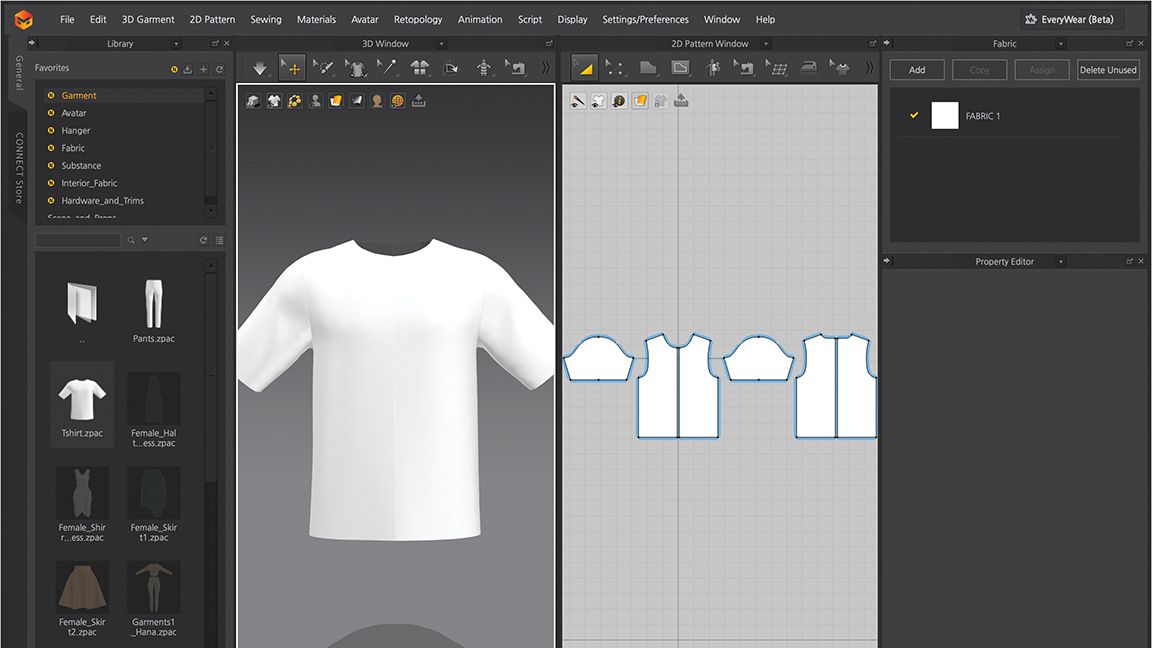
Task: Open the grid texture tool in 2D toolbar
Action: (x=777, y=67)
